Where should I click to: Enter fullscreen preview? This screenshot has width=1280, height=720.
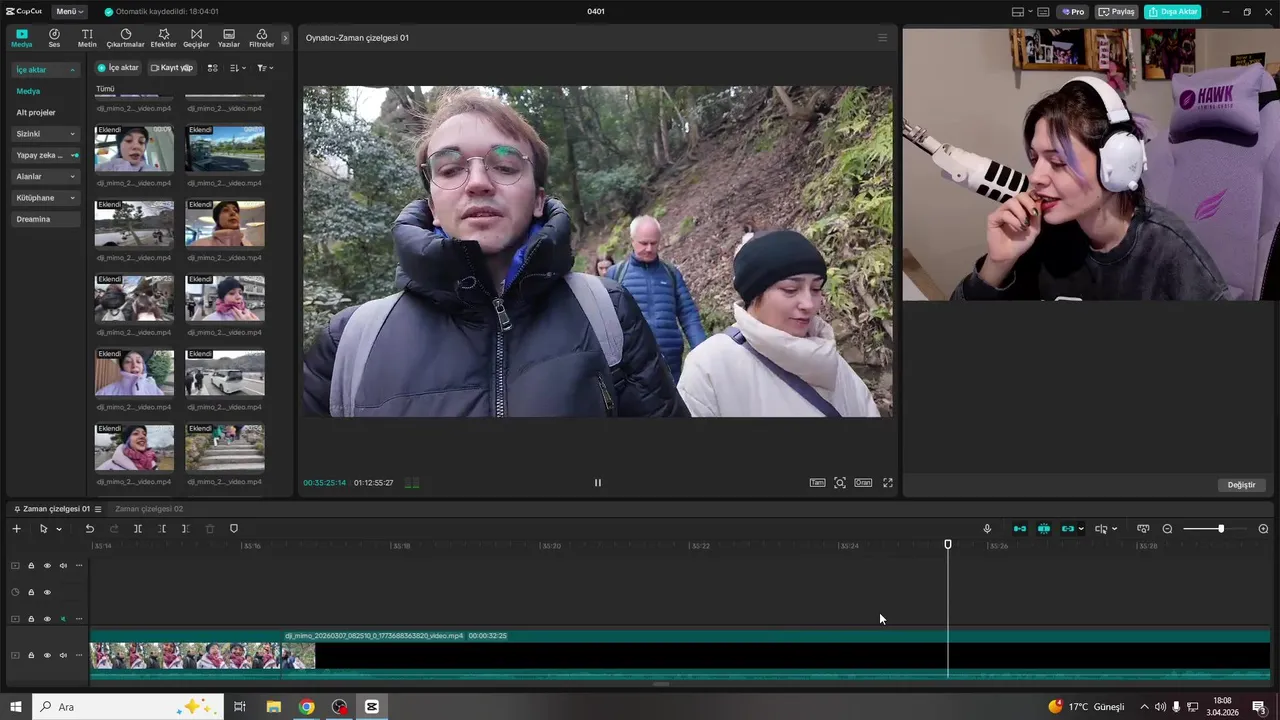[x=887, y=483]
